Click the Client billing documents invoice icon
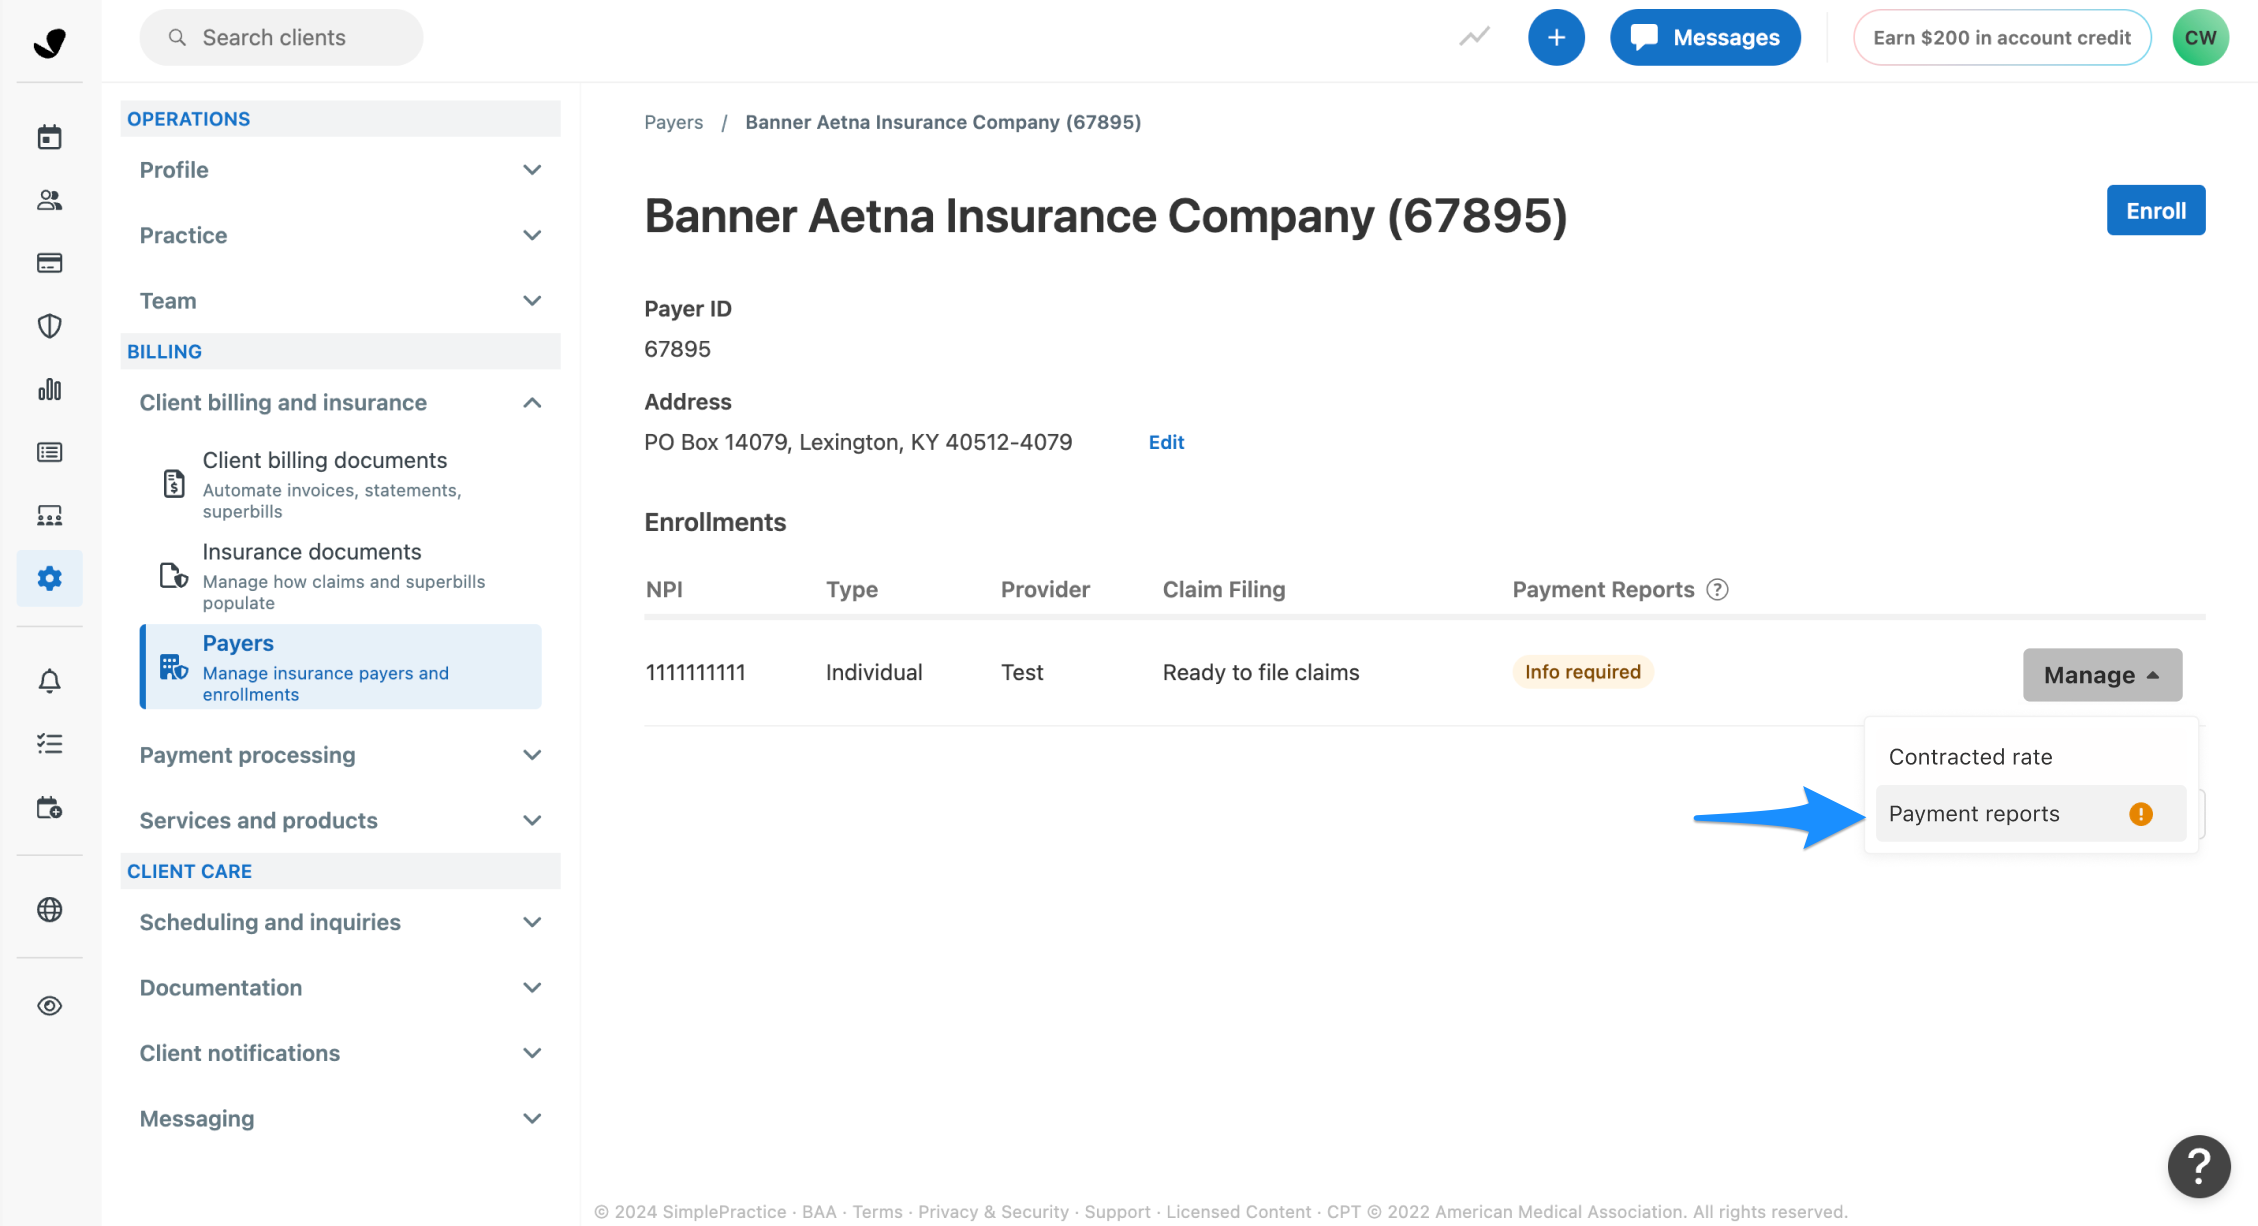2258x1226 pixels. coord(174,484)
